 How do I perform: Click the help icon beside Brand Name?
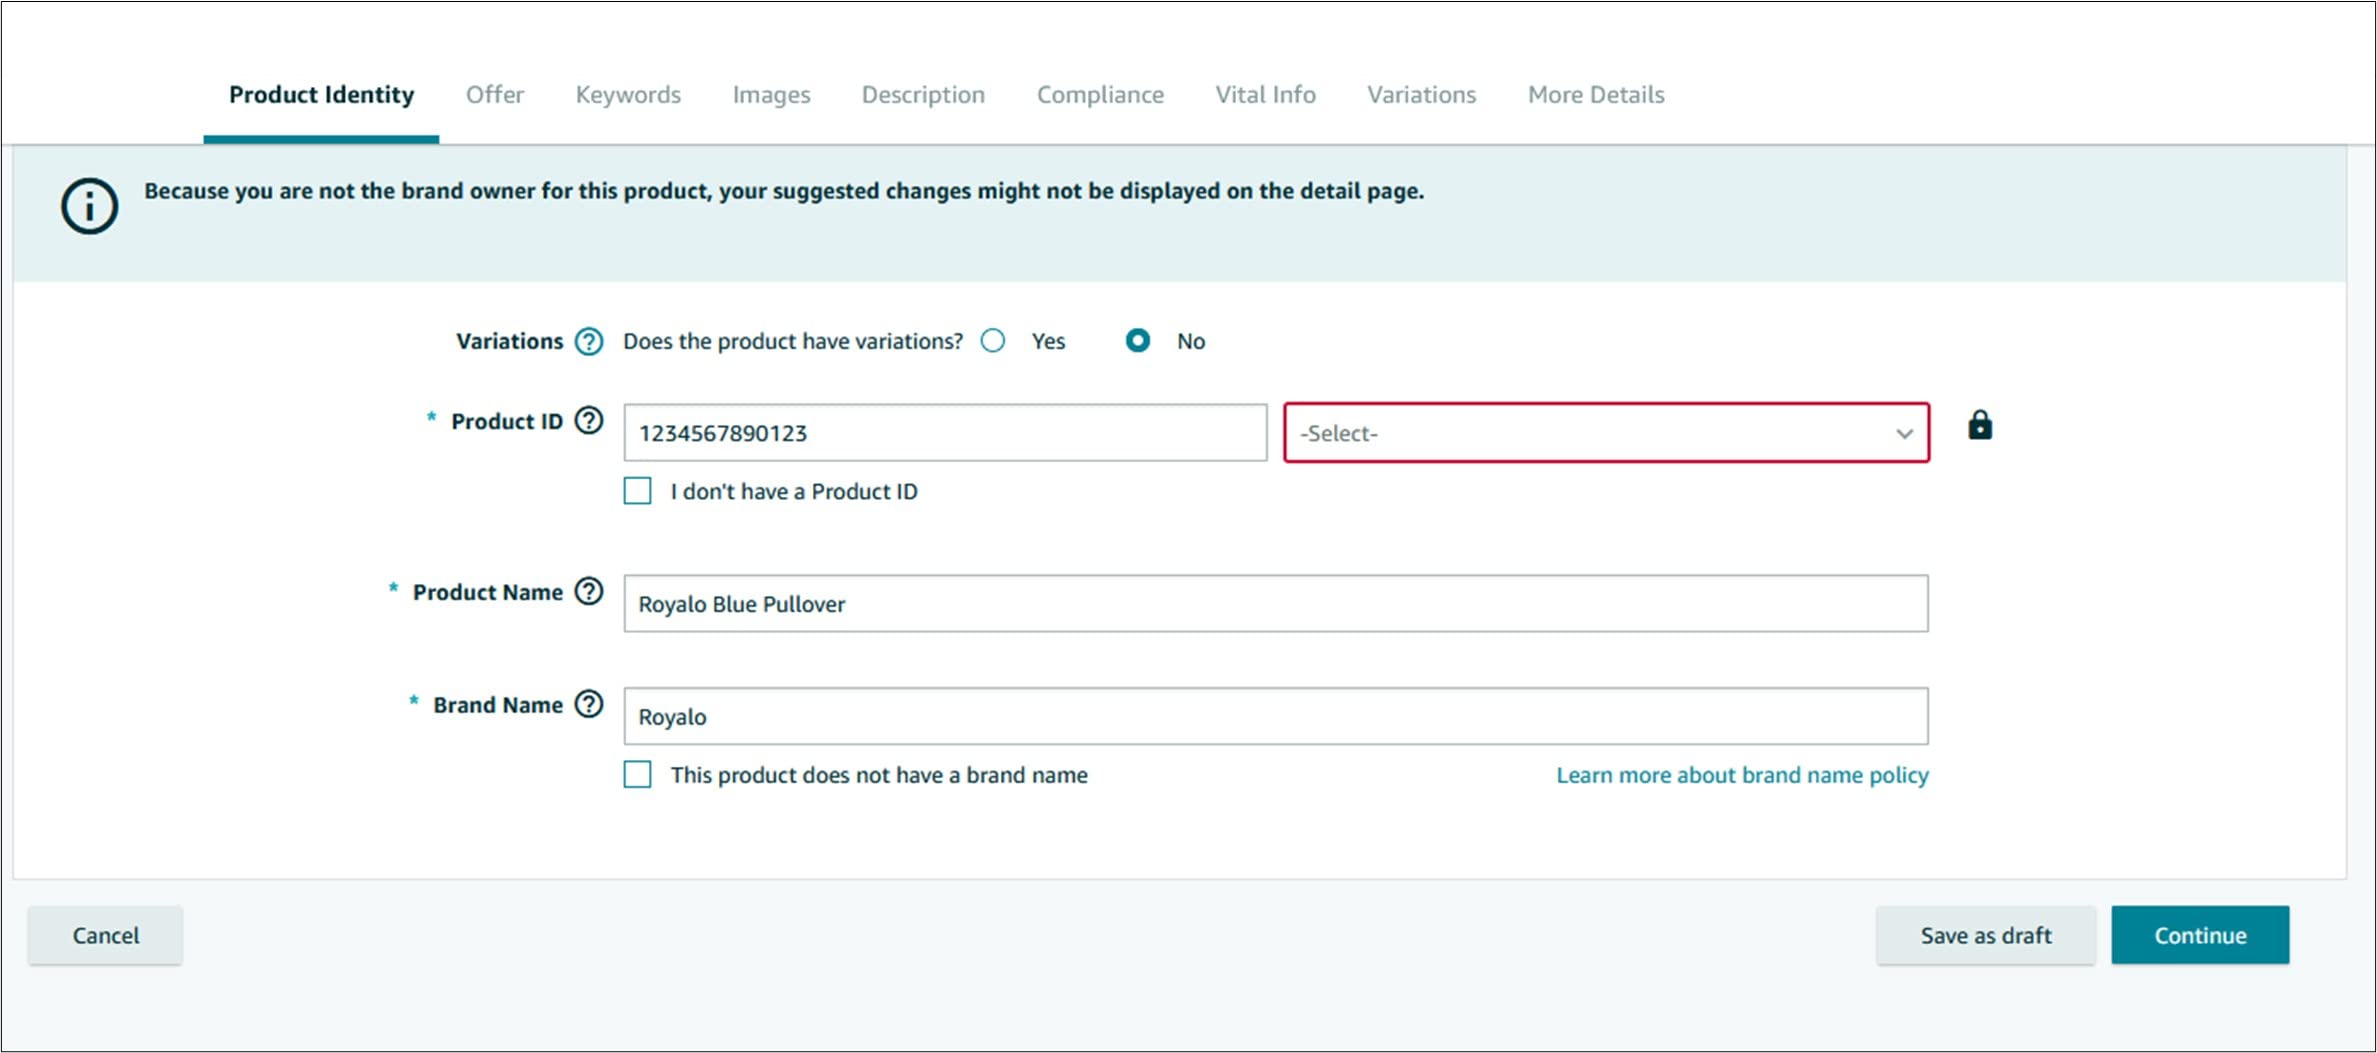tap(589, 705)
